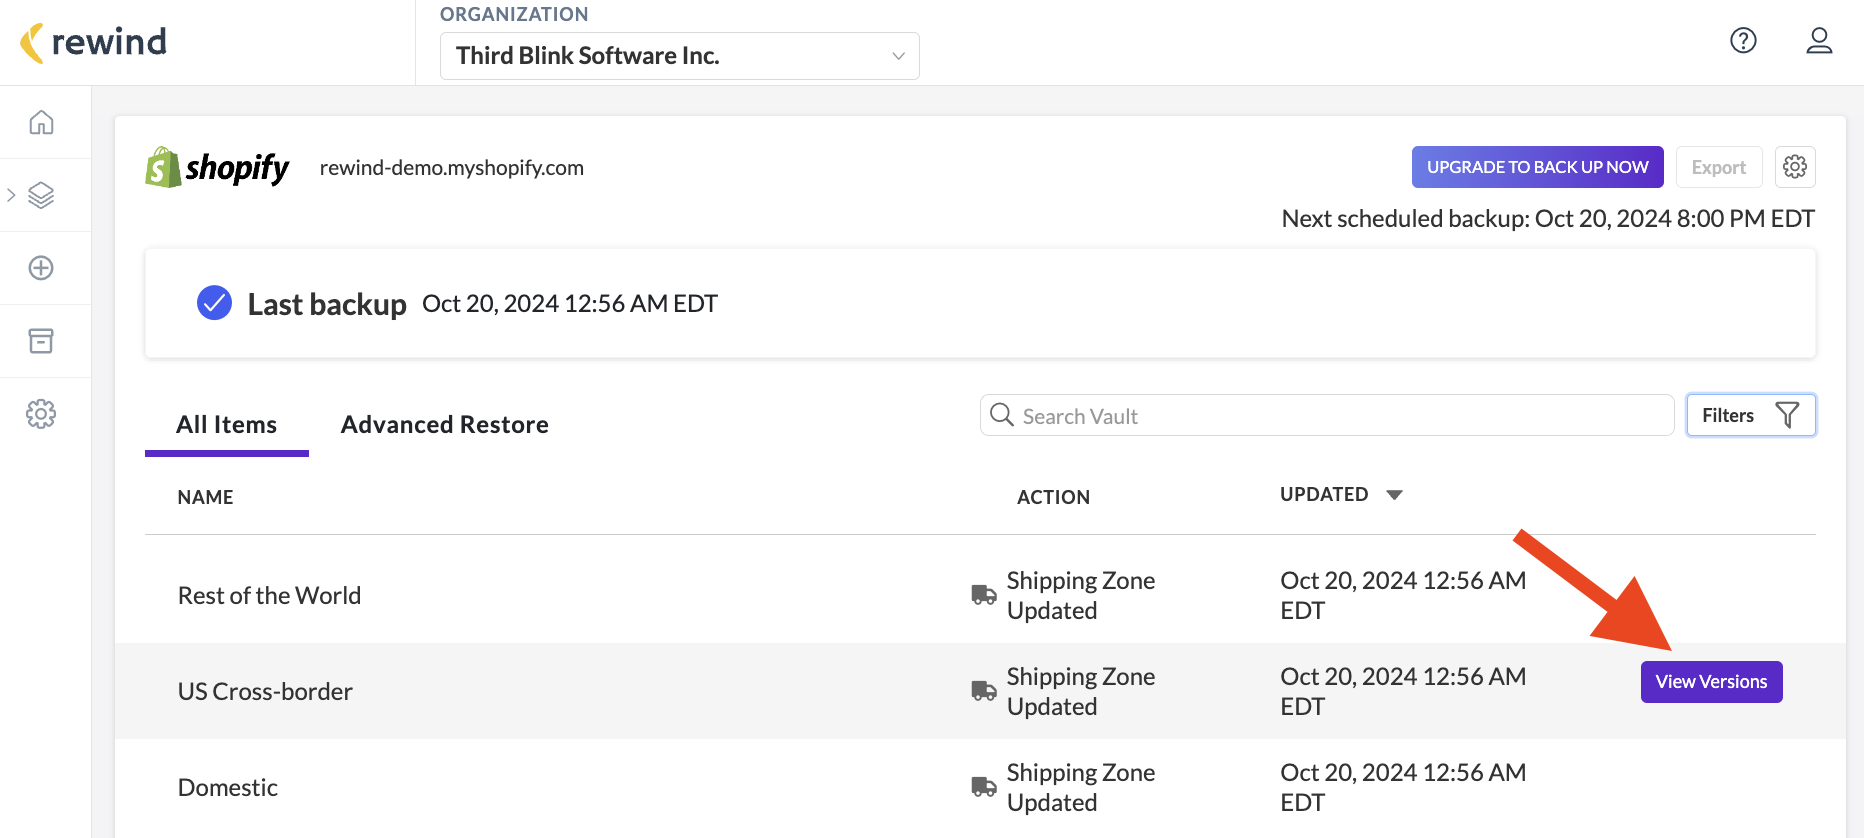
Task: Click rewind-demo.myshopify.com store name
Action: (x=452, y=168)
